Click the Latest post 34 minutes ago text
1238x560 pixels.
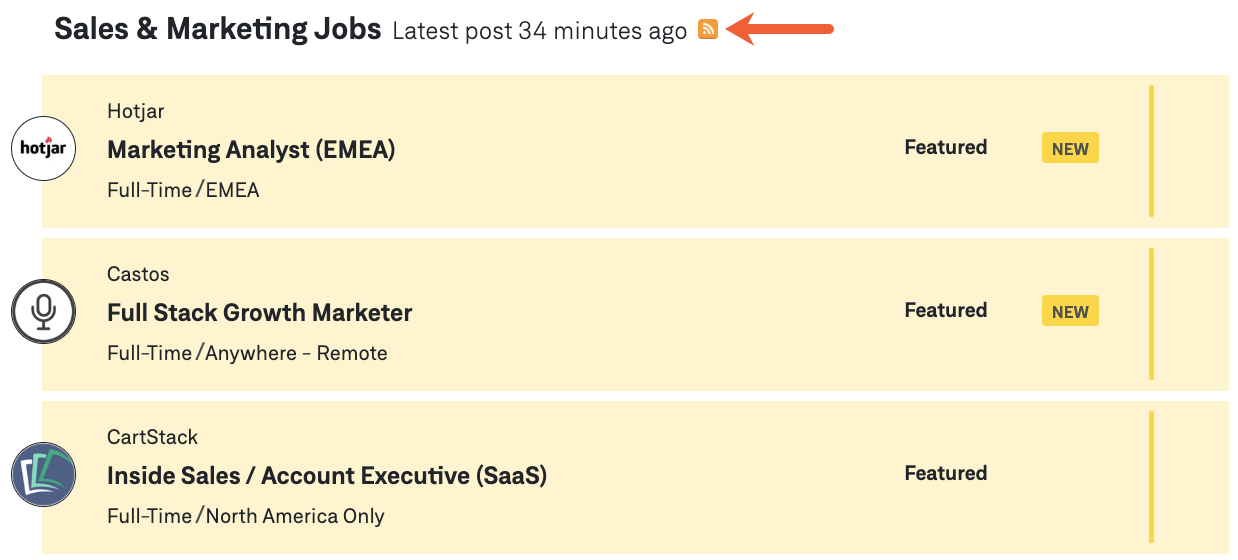tap(539, 31)
